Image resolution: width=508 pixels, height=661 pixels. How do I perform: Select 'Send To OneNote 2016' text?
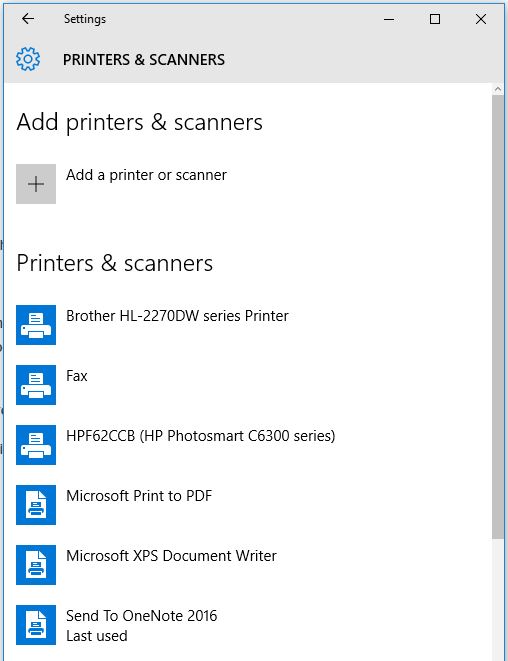(x=142, y=615)
